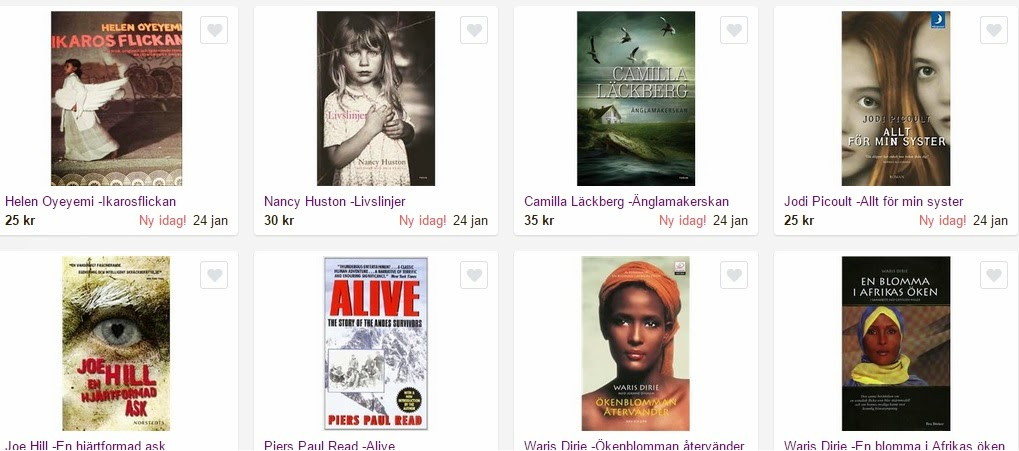Favorite Joe Hill book via heart icon
The image size is (1019, 451).
click(x=214, y=275)
